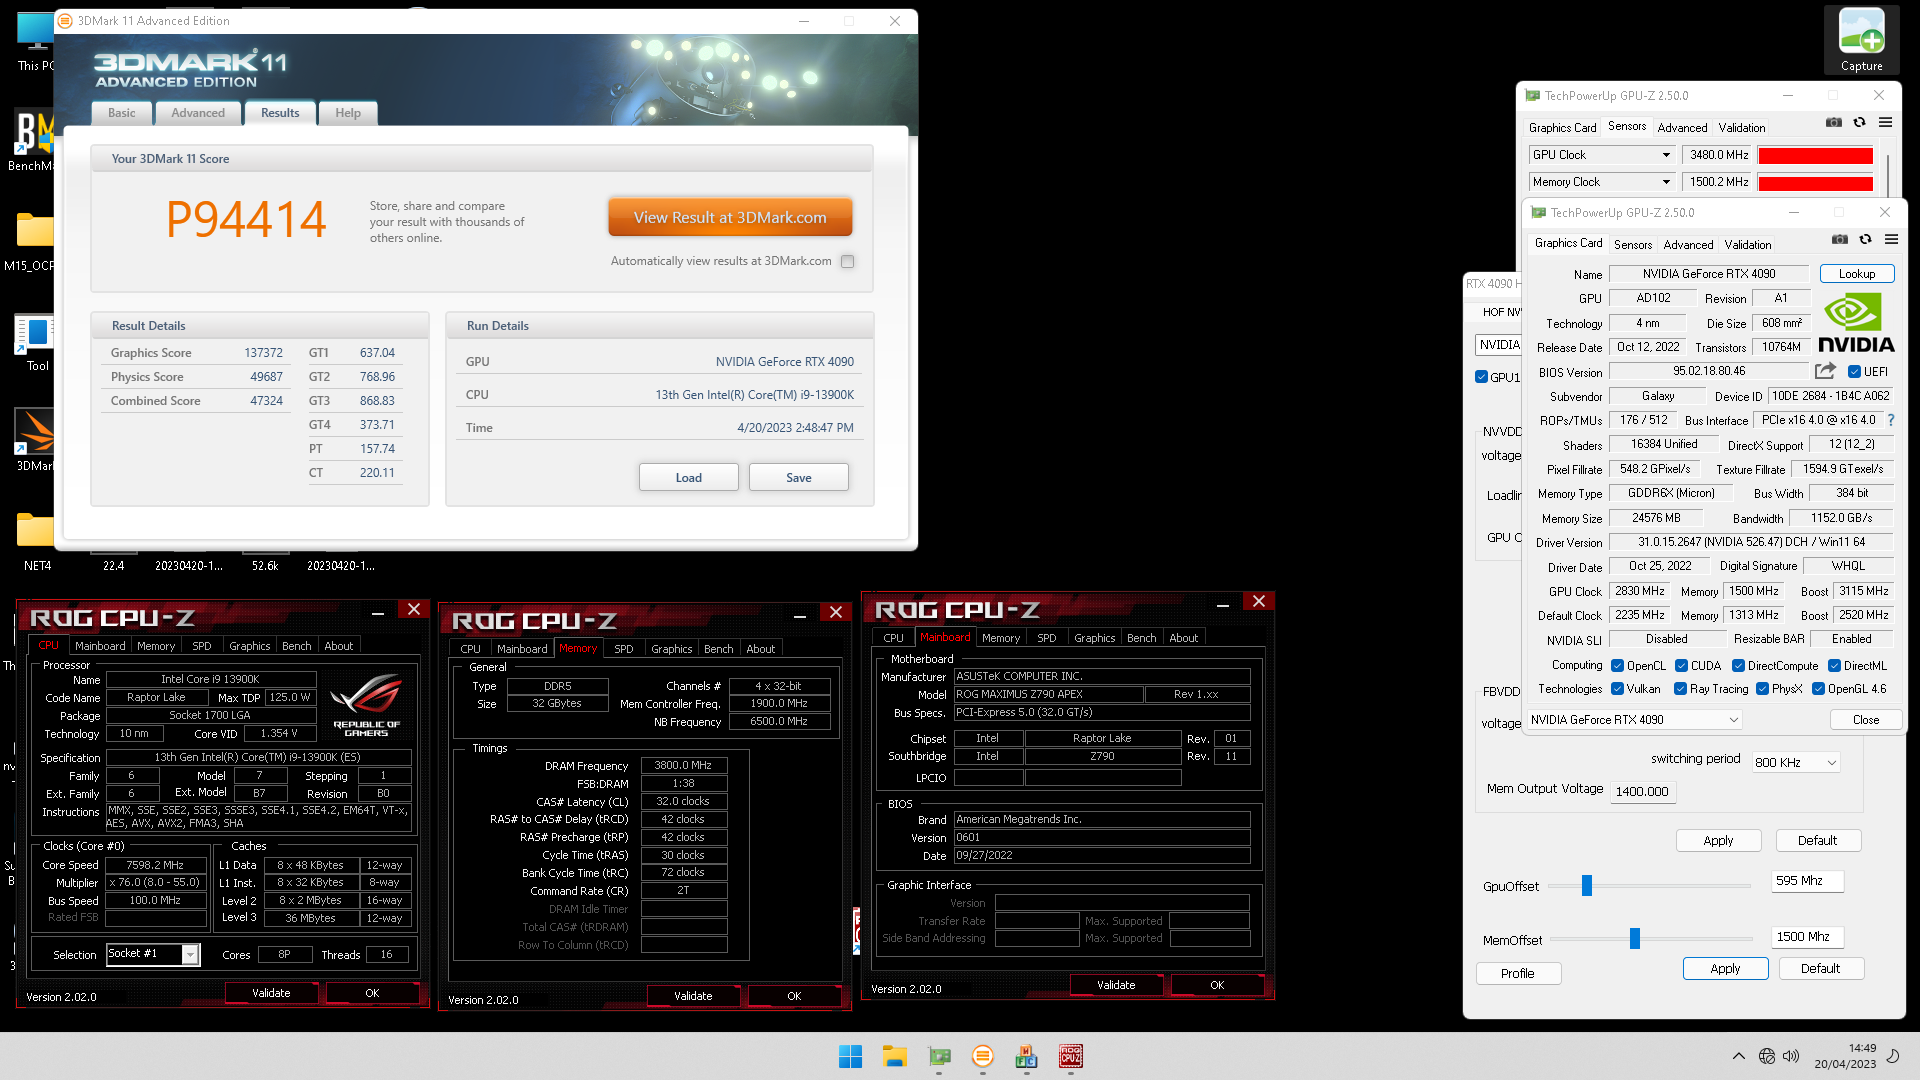Click ROG CPU-Z icon in taskbar
Screen dimensions: 1920x1080
tap(1071, 1056)
